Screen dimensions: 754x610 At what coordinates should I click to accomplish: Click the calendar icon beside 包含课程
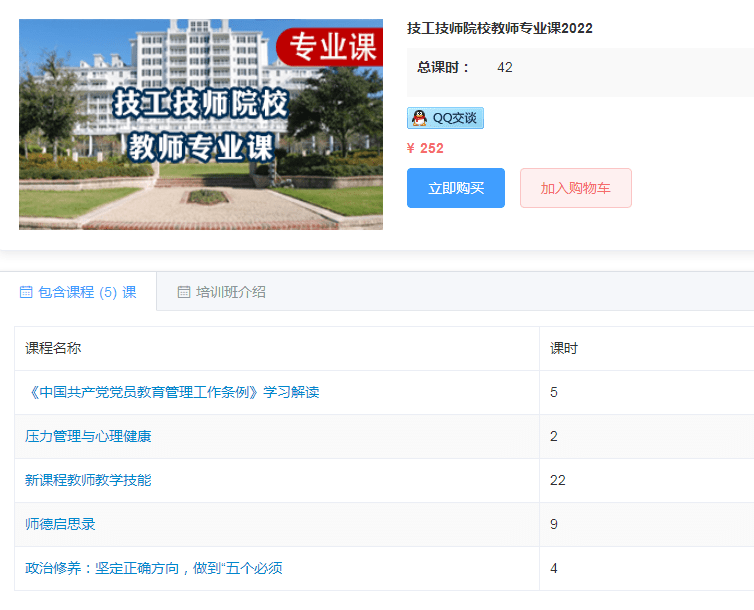tap(26, 293)
